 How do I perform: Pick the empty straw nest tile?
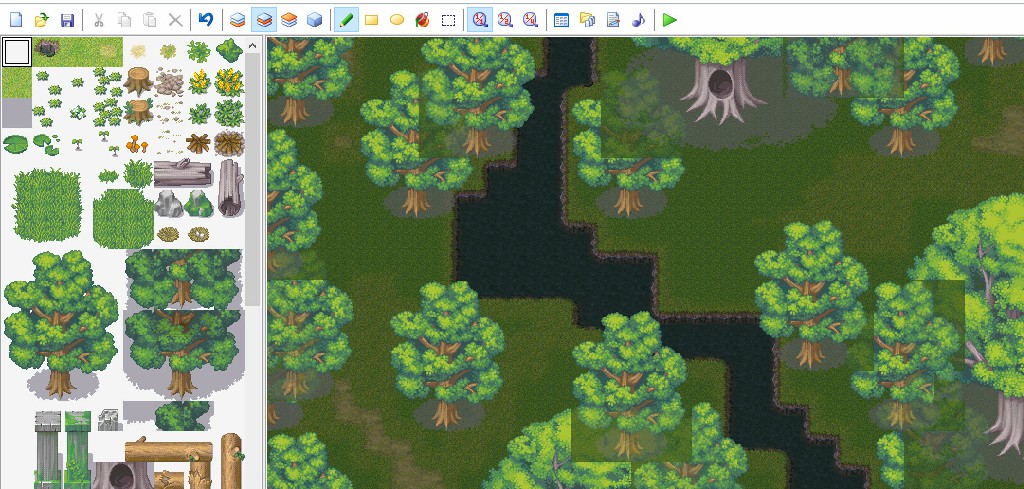tap(168, 234)
